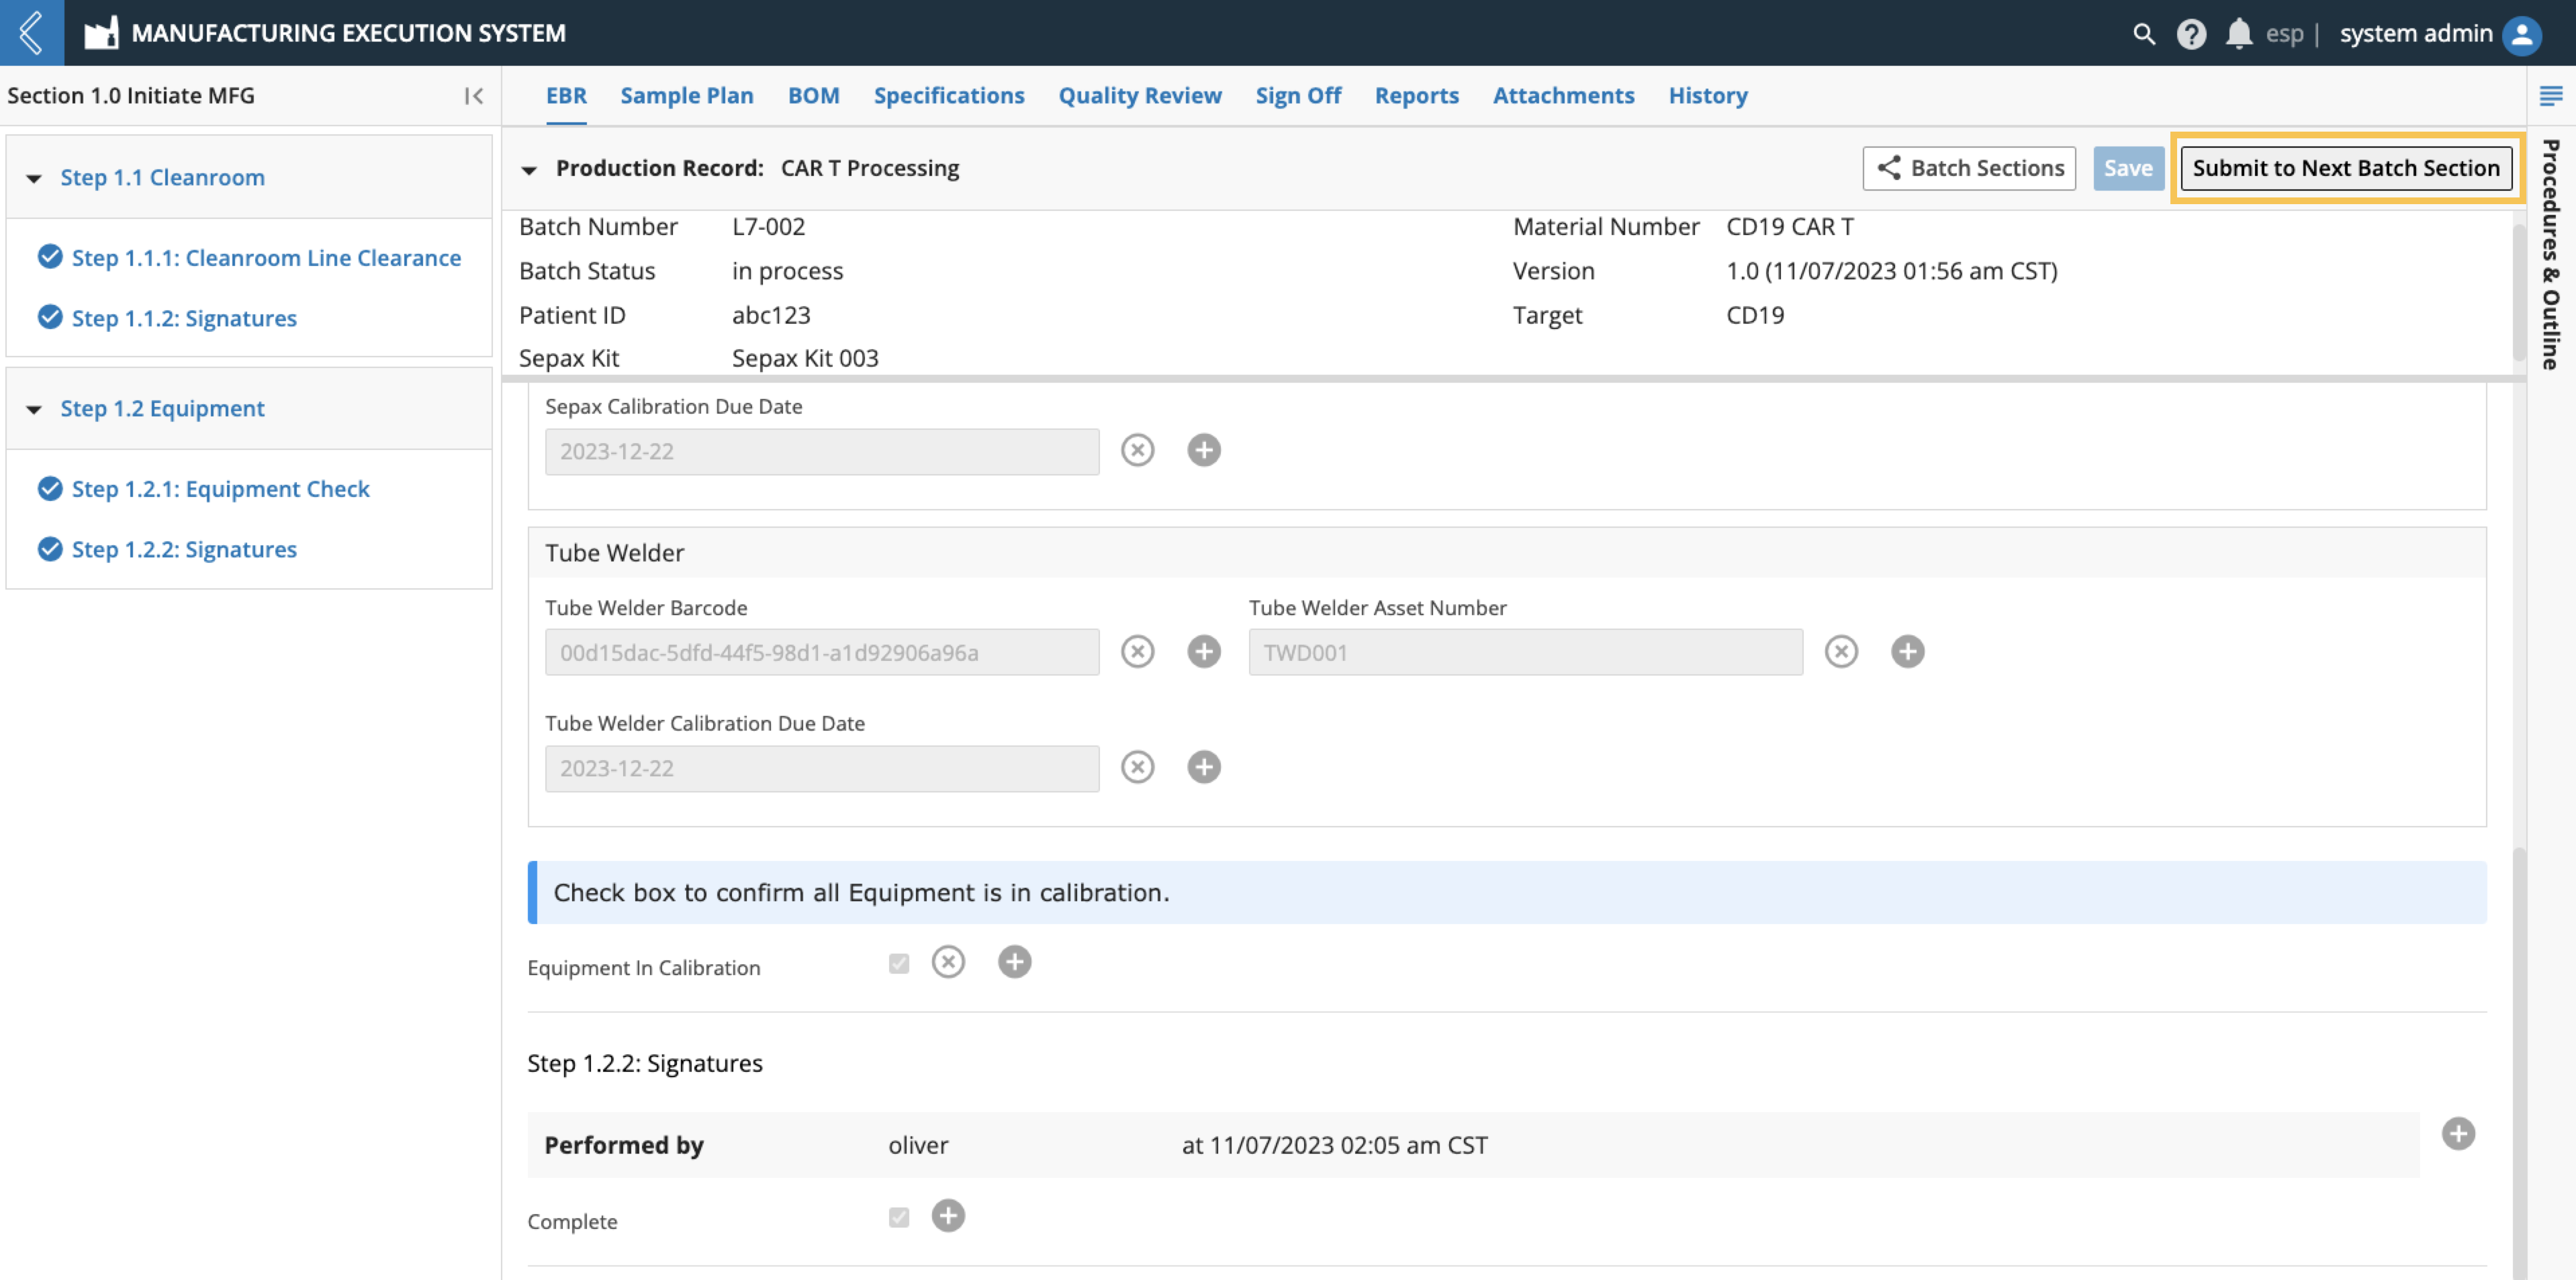Open the BOM tab
The width and height of the screenshot is (2576, 1280).
tap(813, 96)
